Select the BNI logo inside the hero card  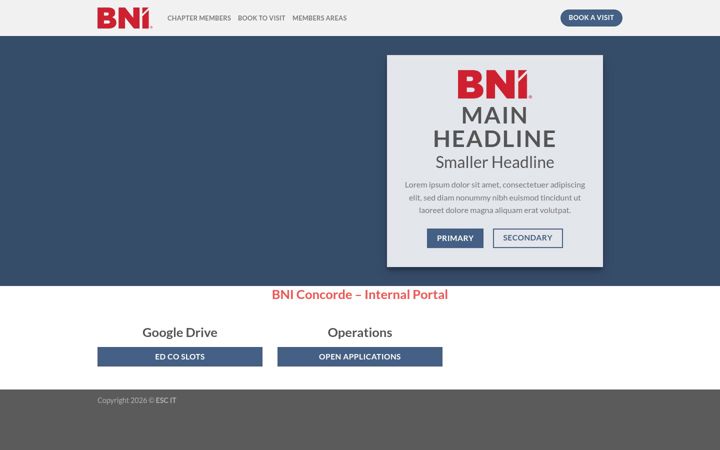(x=495, y=84)
